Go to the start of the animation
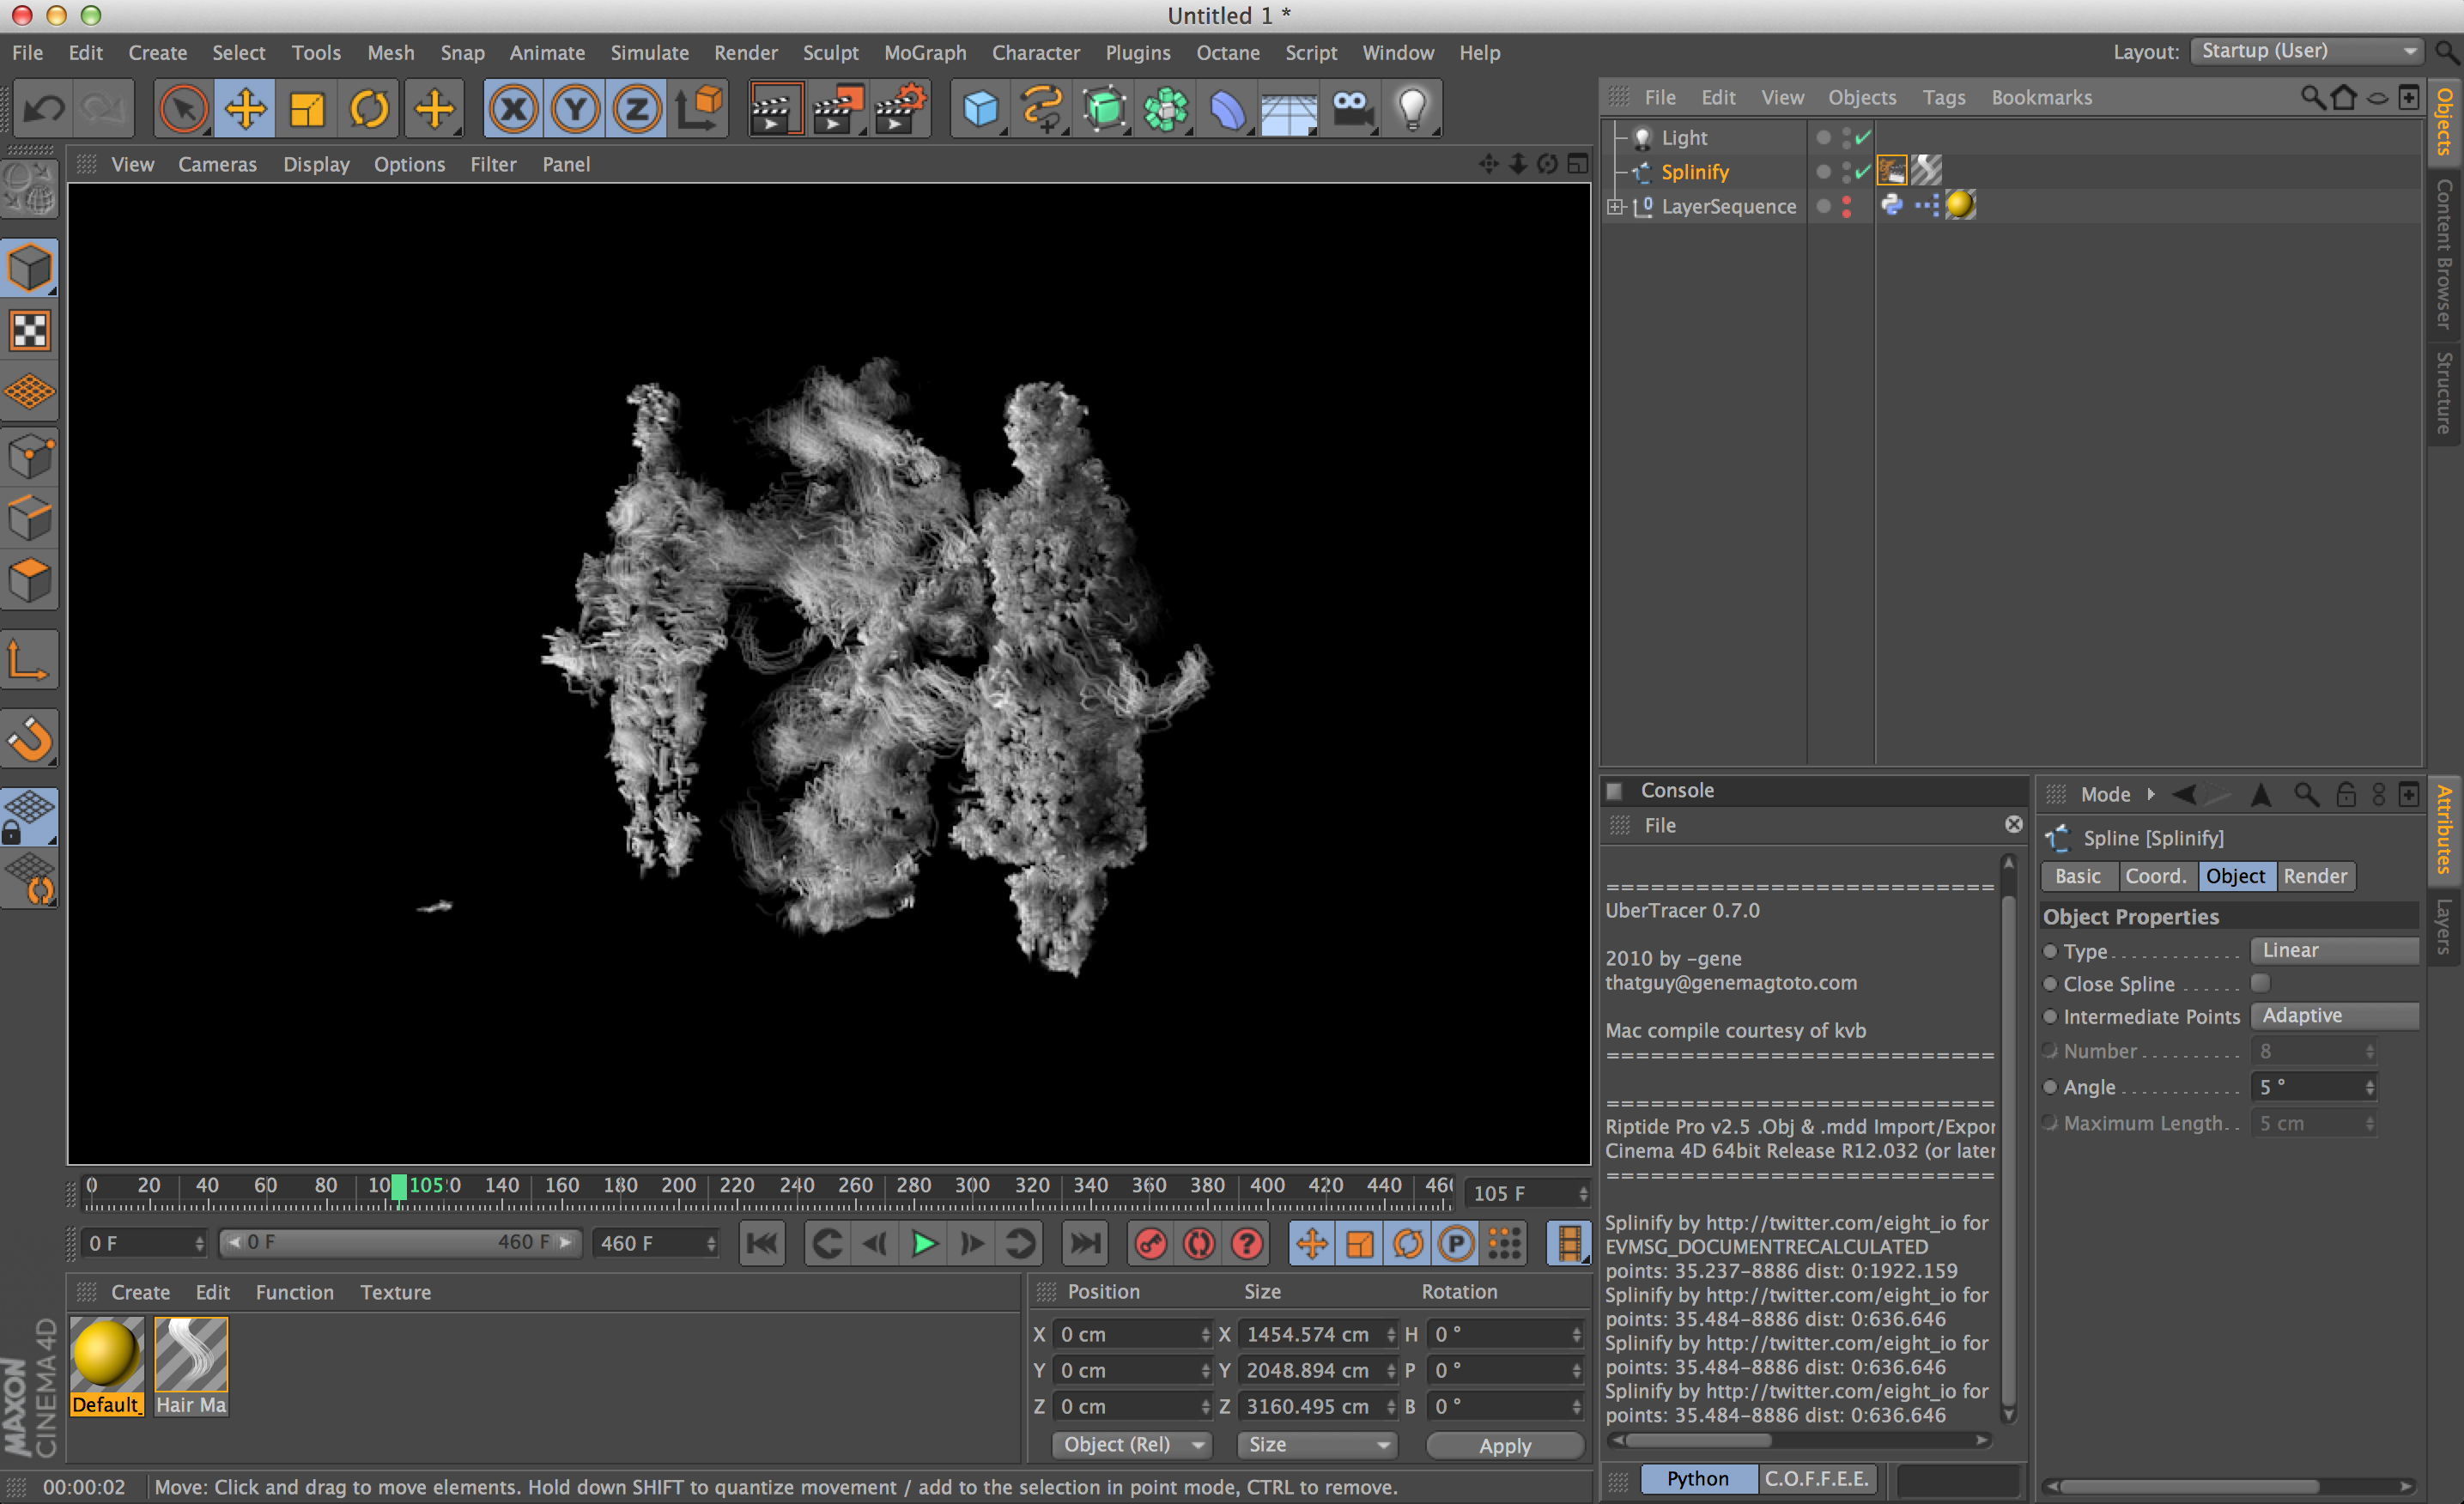Viewport: 2464px width, 1504px height. point(762,1243)
